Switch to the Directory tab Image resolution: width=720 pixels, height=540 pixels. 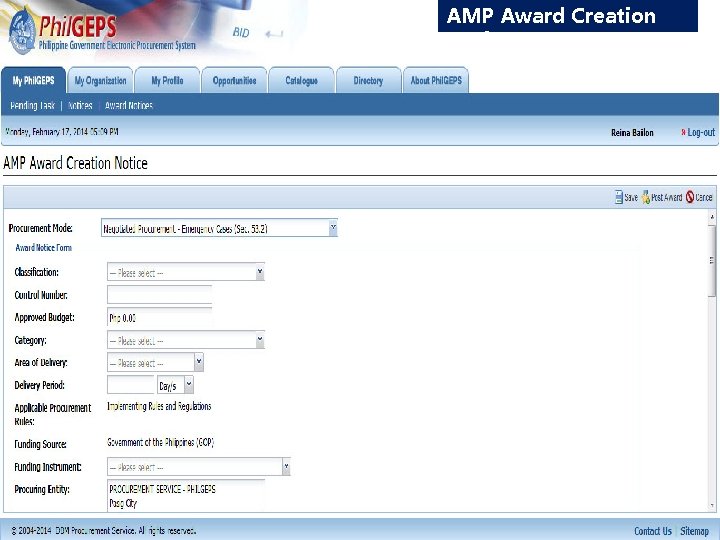point(368,81)
